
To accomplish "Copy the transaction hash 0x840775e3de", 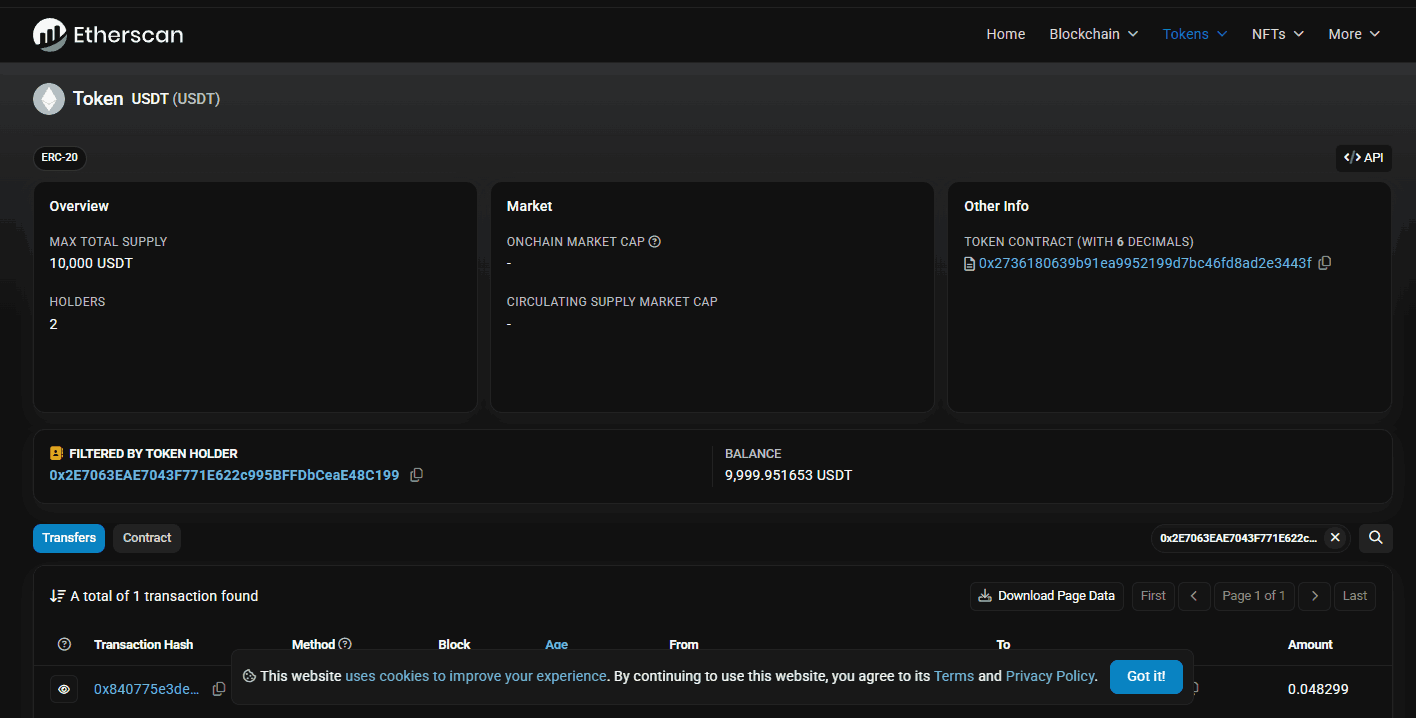I will tap(219, 689).
